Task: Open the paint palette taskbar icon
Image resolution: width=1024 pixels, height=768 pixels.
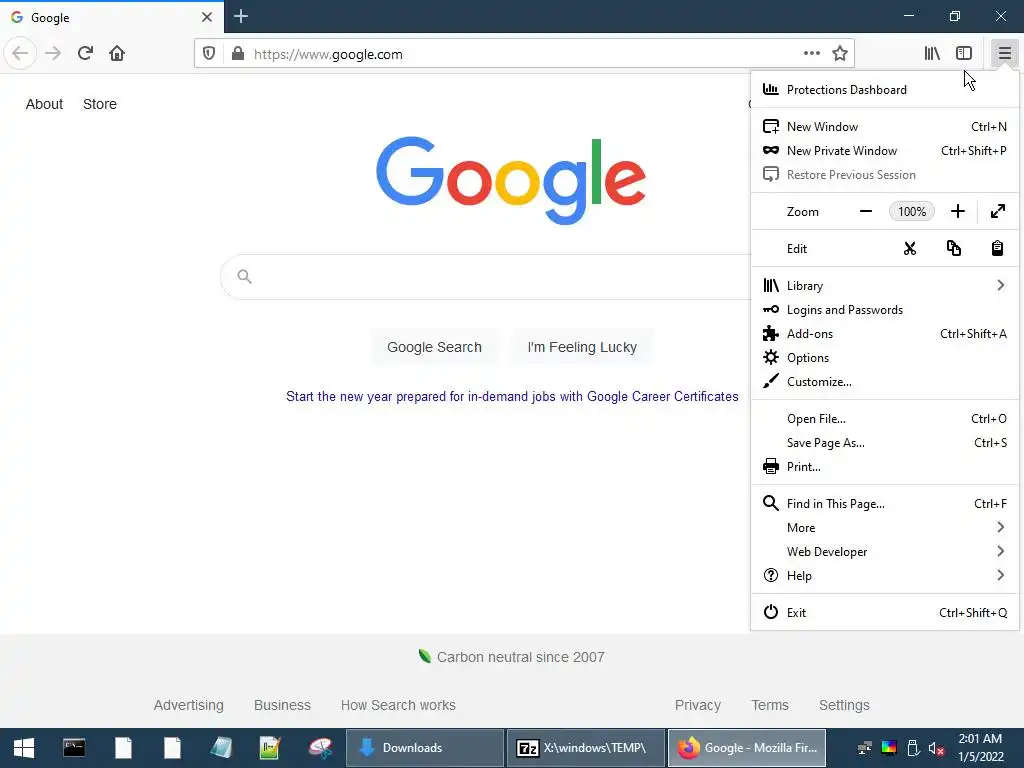Action: (320, 748)
